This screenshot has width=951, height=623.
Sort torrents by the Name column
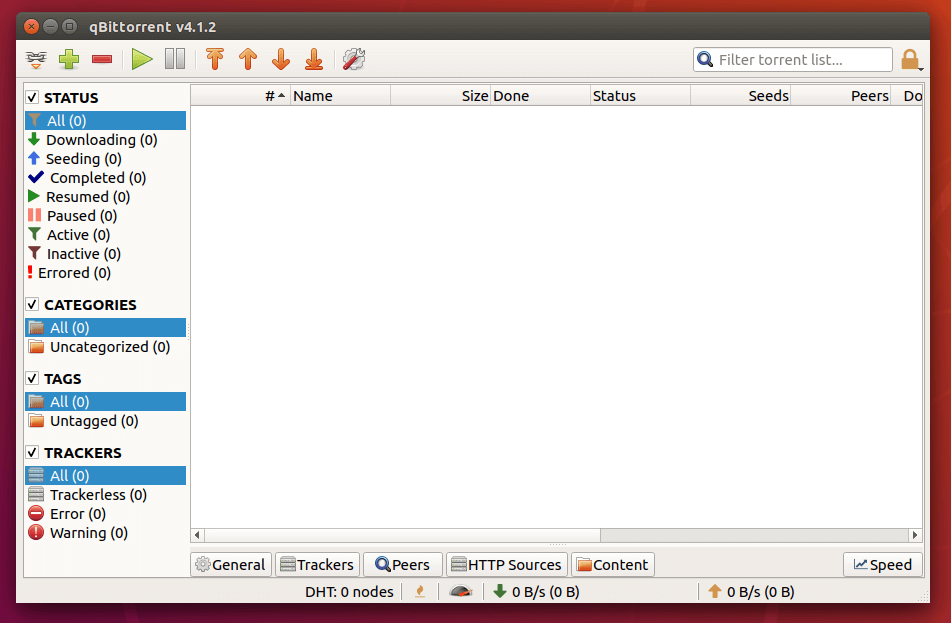(314, 95)
